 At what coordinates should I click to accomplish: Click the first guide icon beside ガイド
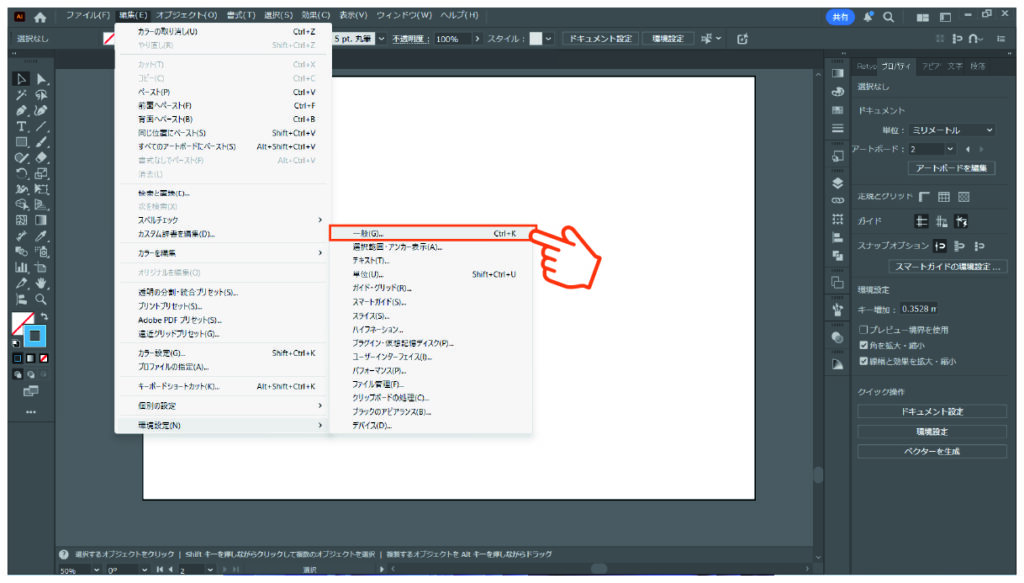click(923, 222)
